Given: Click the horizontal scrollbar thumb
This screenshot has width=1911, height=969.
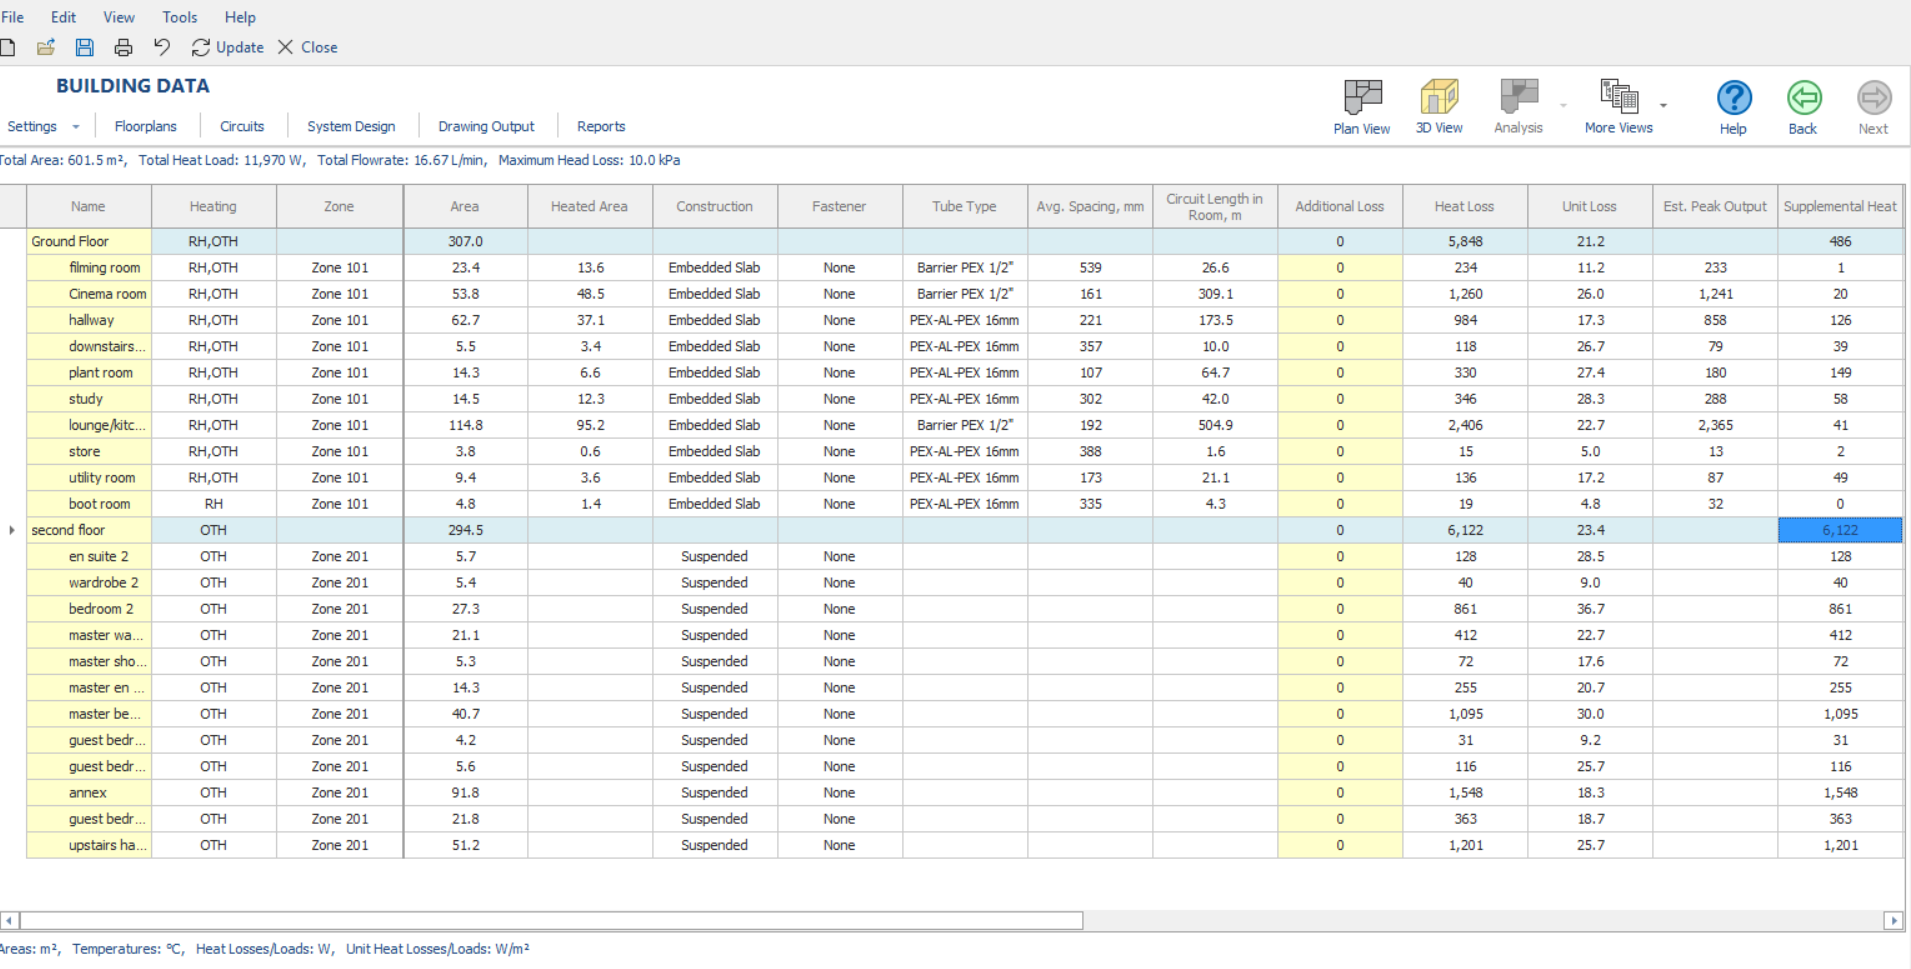Looking at the screenshot, I should pos(551,920).
